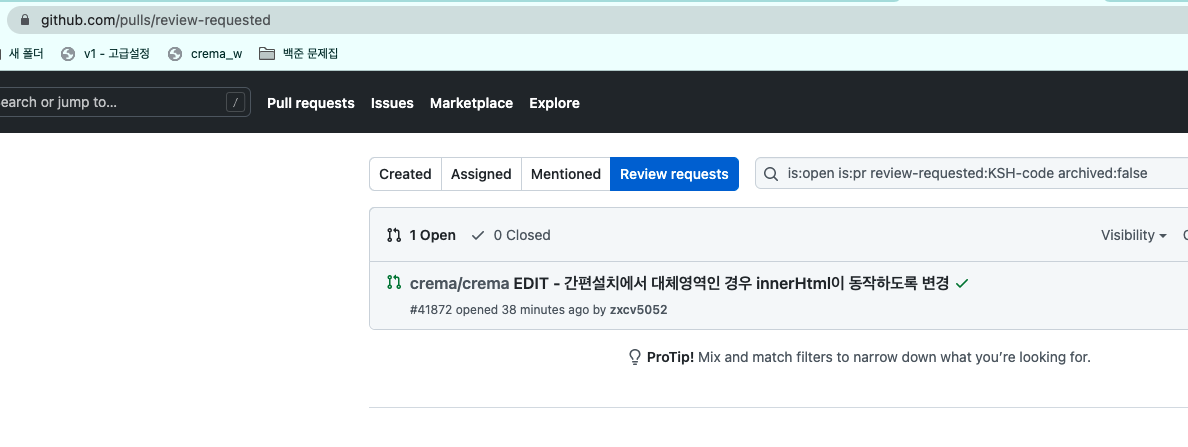Open the crema/crema repository link
Viewport: 1188px width, 447px height.
pos(460,283)
